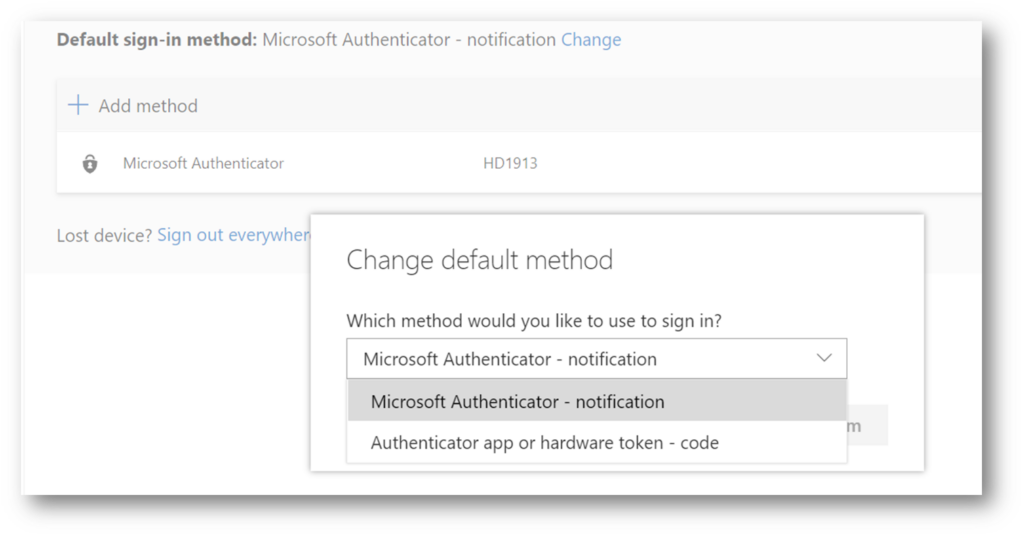Click the Which method would you like question label
This screenshot has width=1024, height=537.
pos(534,321)
